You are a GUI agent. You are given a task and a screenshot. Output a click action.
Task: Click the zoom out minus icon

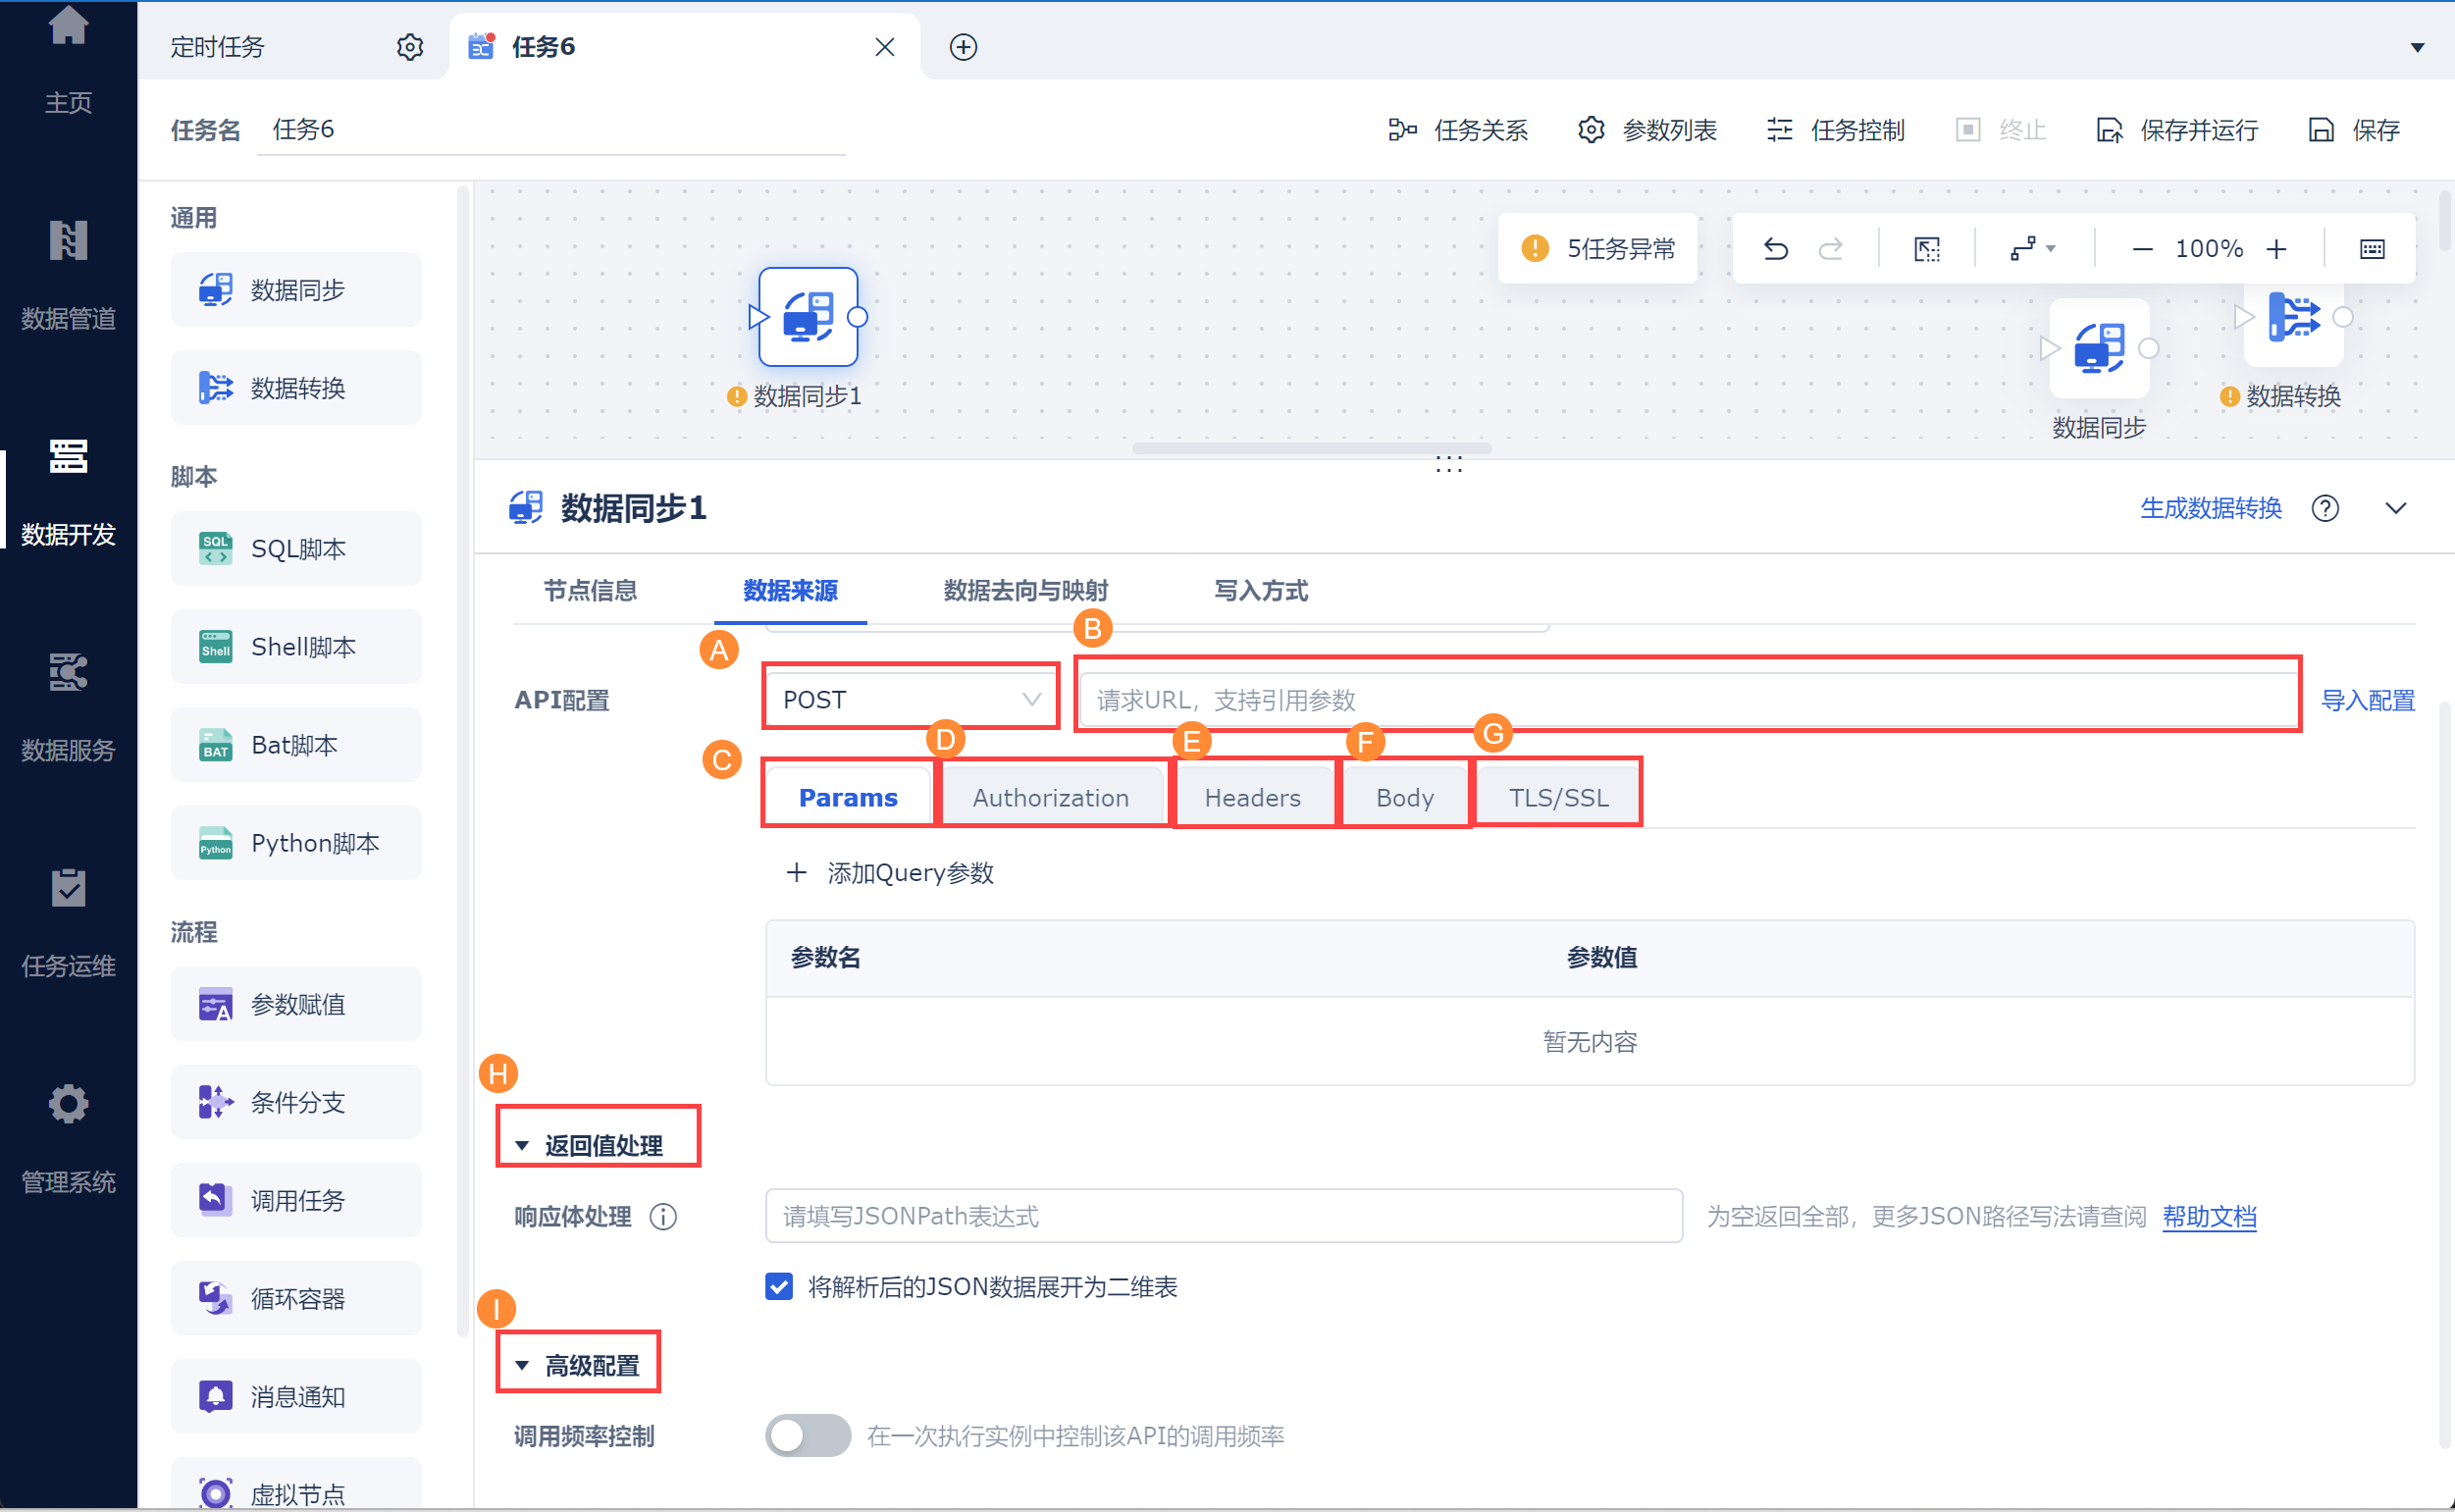click(x=2142, y=248)
